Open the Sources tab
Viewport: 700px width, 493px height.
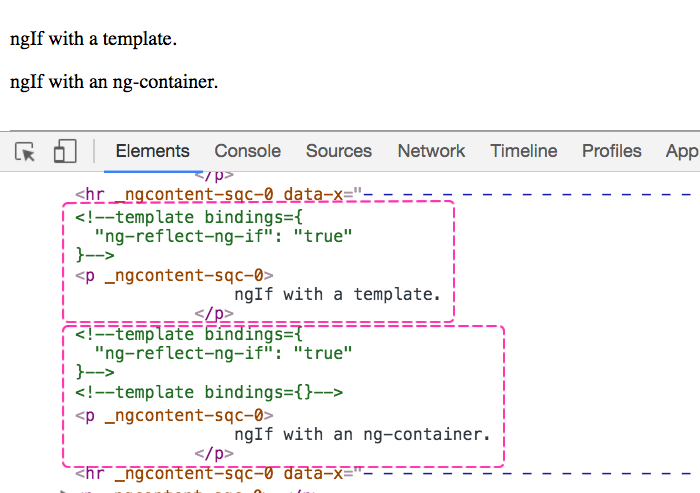coord(338,151)
